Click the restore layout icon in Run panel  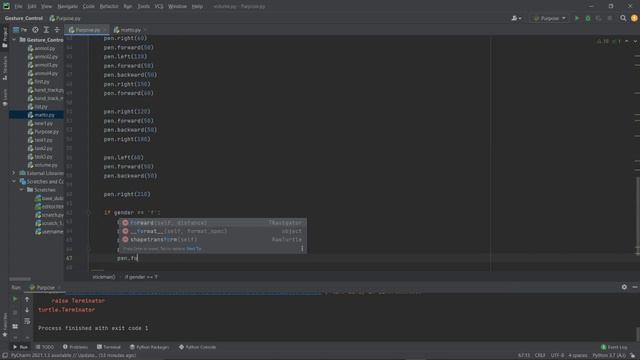pos(15,326)
